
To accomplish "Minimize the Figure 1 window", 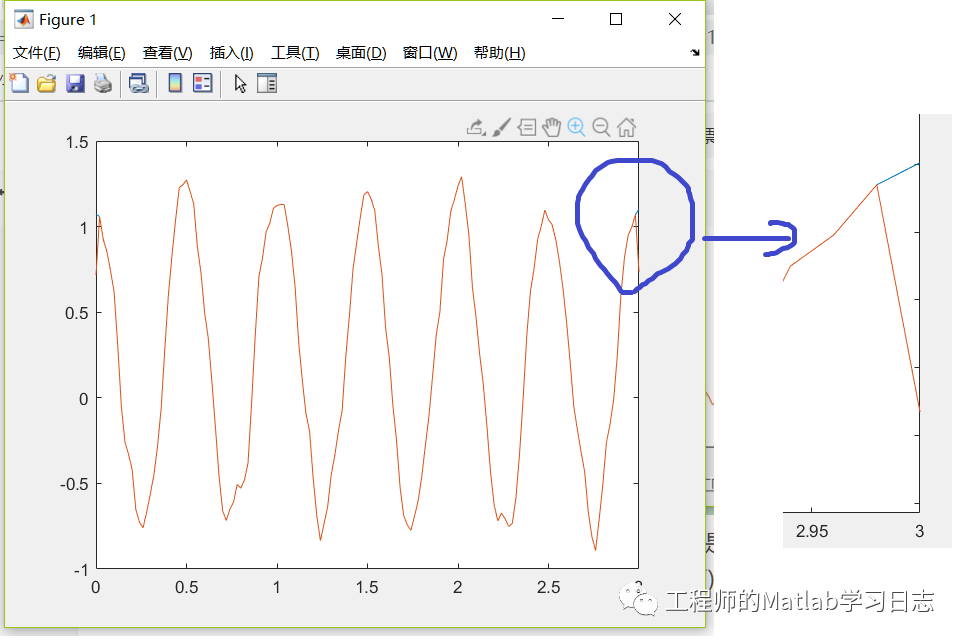I will pos(558,20).
